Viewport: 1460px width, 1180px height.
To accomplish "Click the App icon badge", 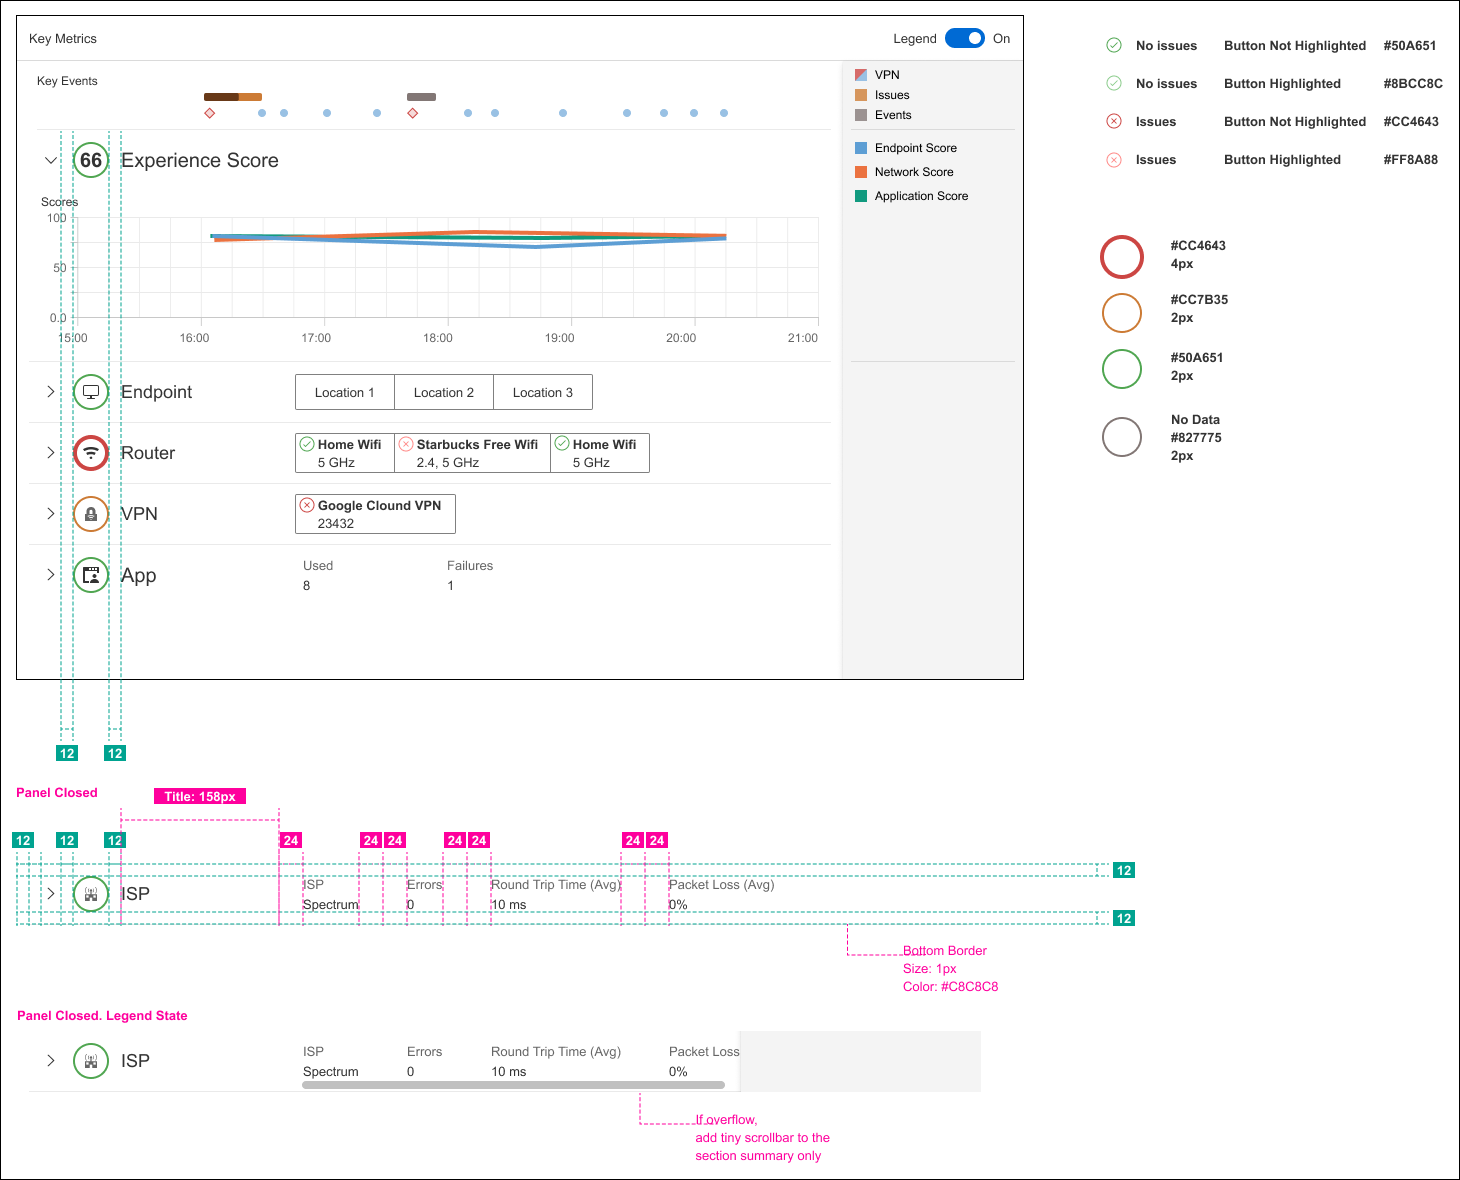I will (91, 575).
